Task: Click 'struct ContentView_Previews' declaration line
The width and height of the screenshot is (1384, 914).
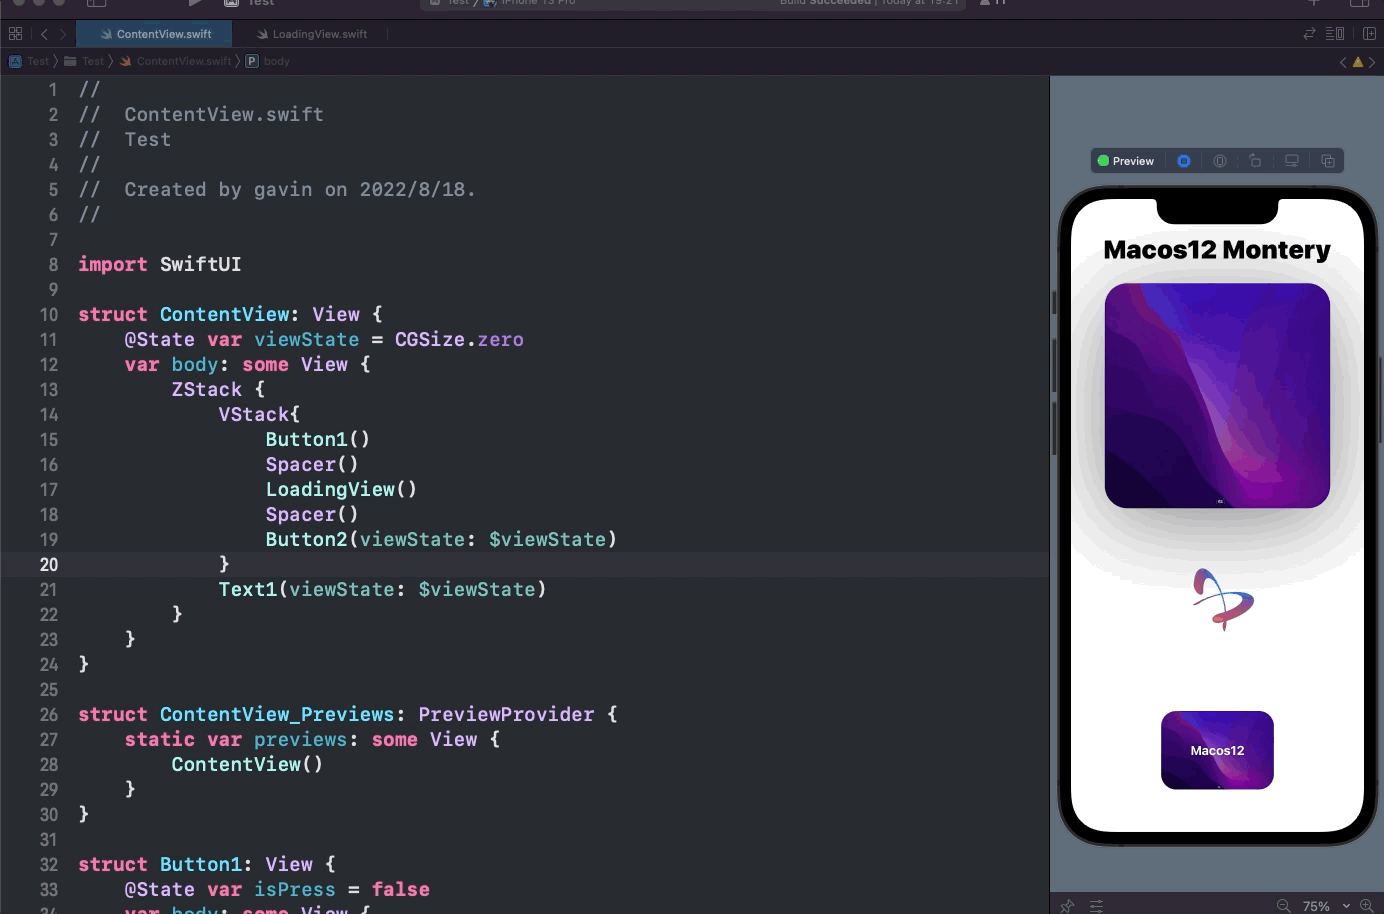Action: click(348, 715)
